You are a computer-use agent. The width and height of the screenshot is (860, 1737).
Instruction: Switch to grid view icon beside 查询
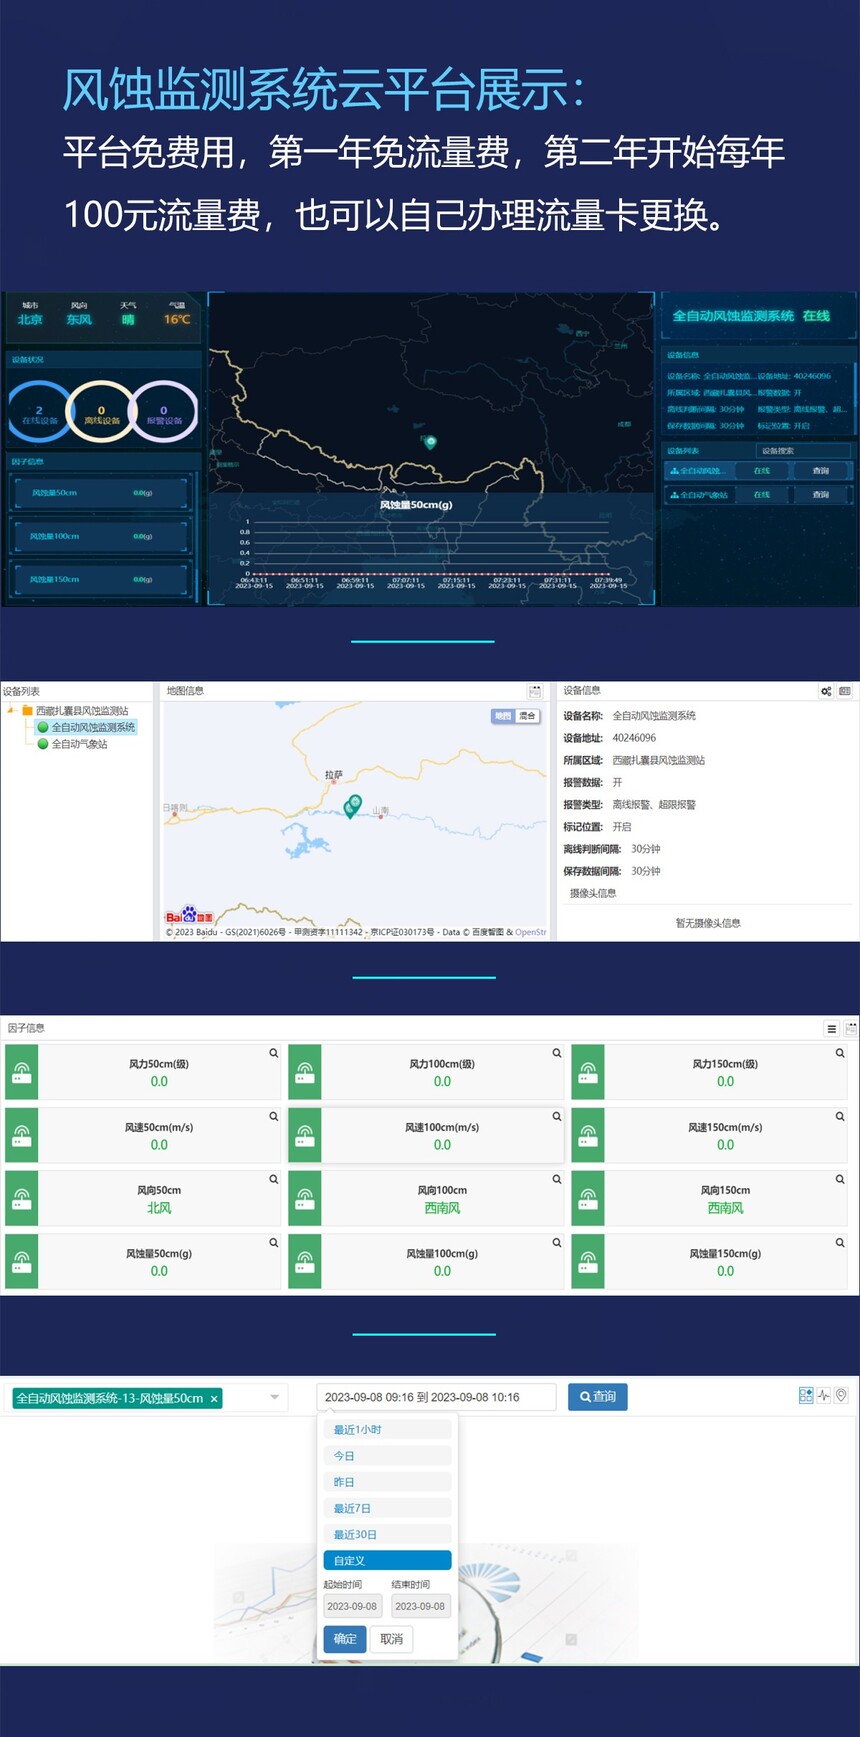(x=806, y=1395)
